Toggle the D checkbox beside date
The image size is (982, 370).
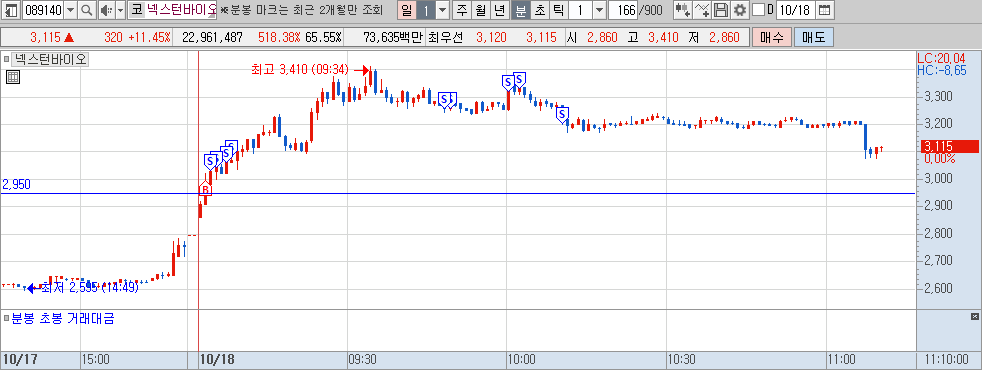point(758,10)
